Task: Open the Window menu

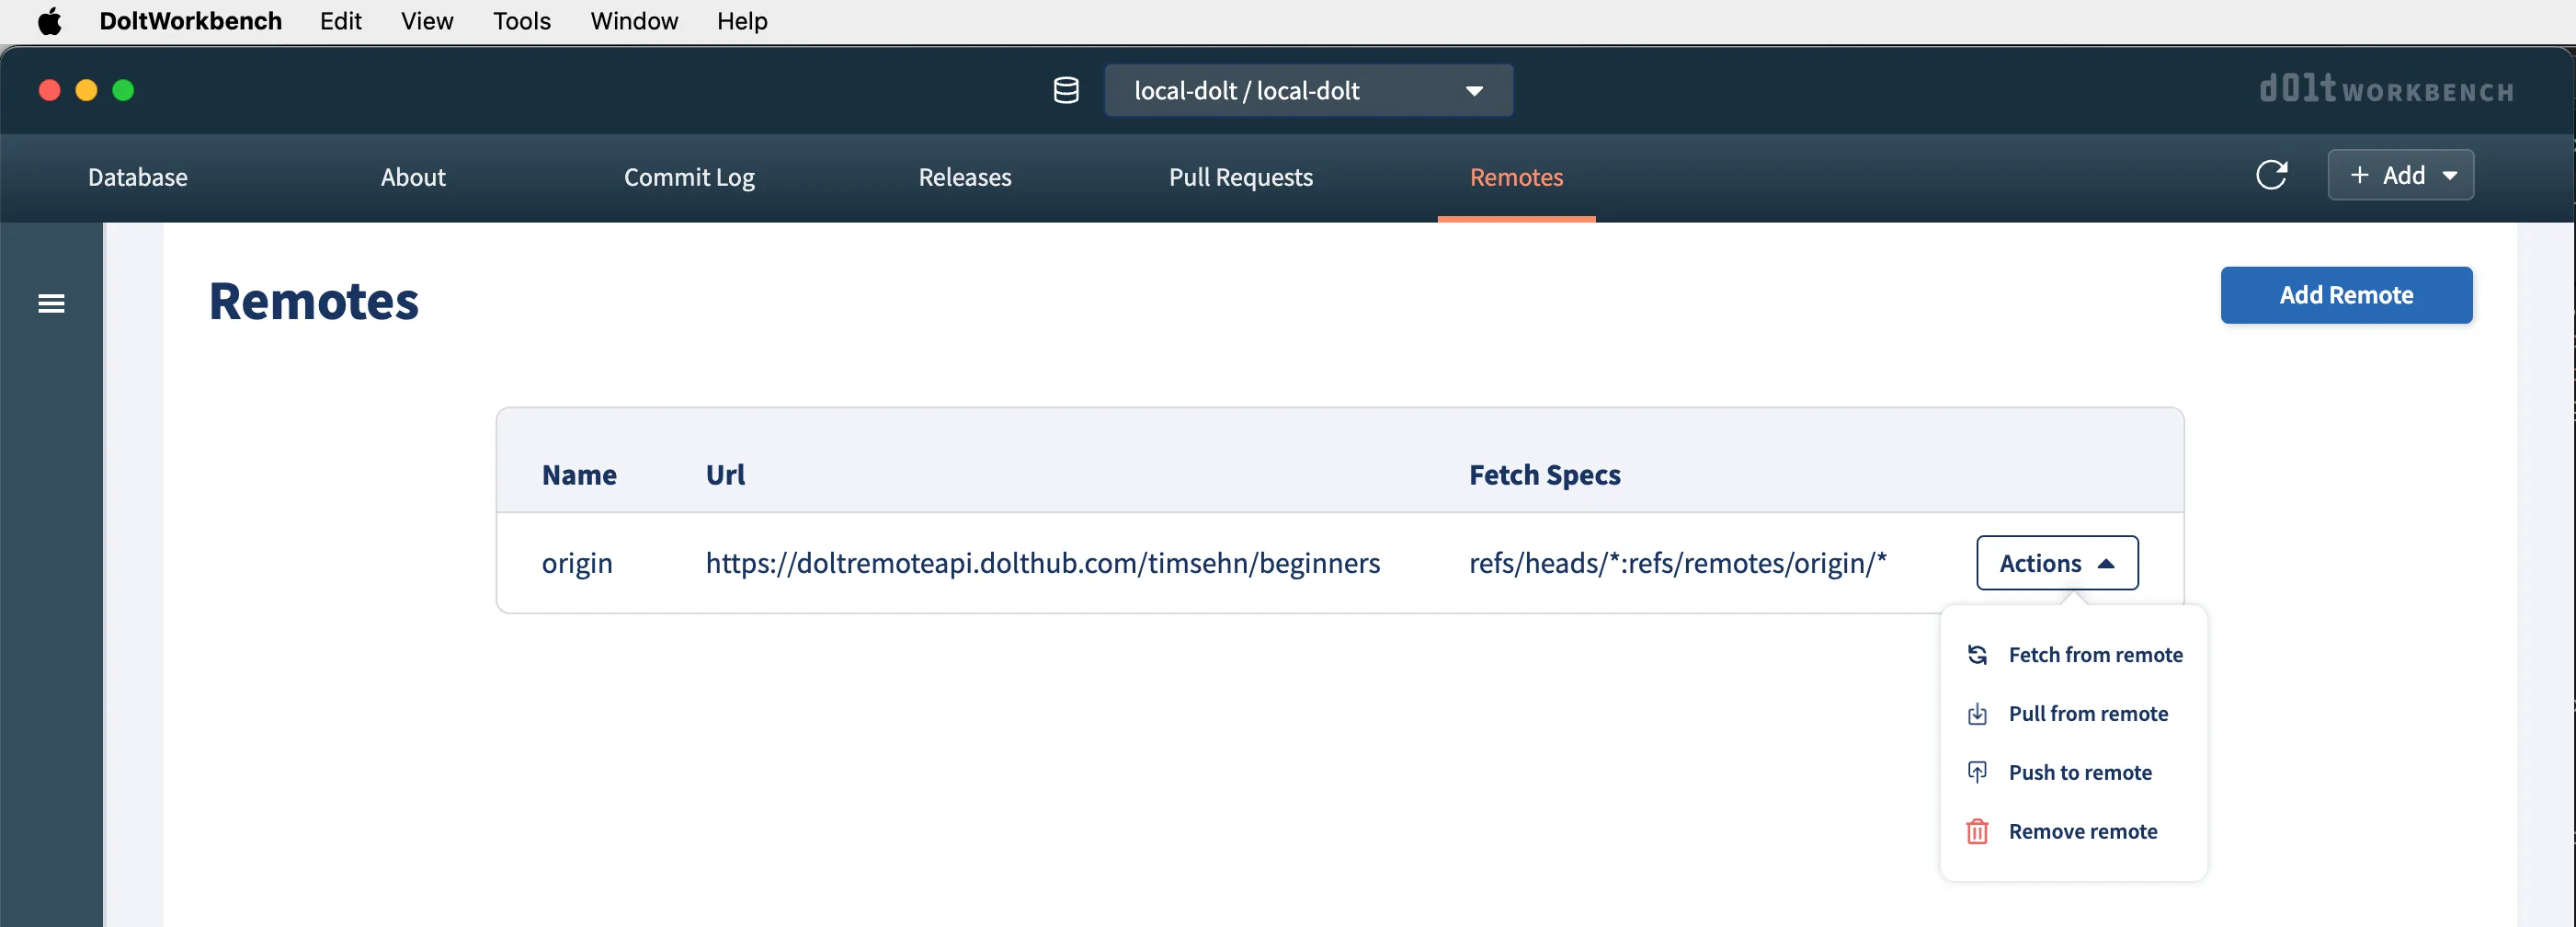Action: tap(633, 21)
